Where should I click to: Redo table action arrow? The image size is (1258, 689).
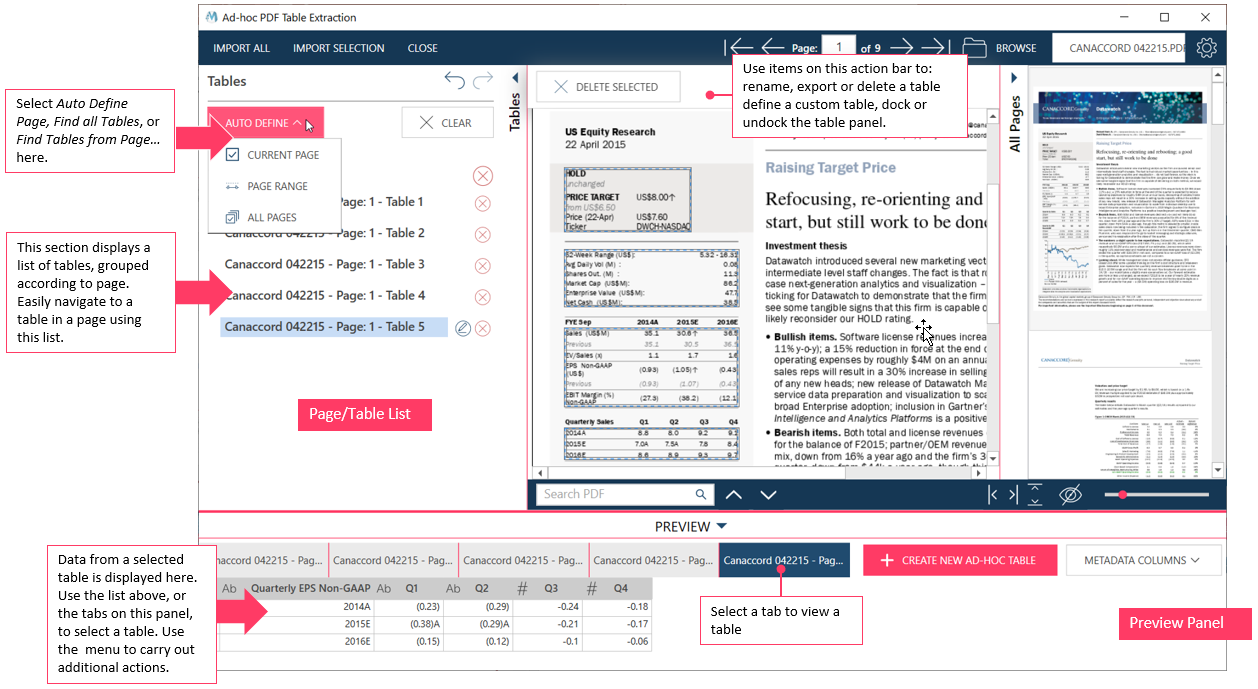(x=483, y=81)
